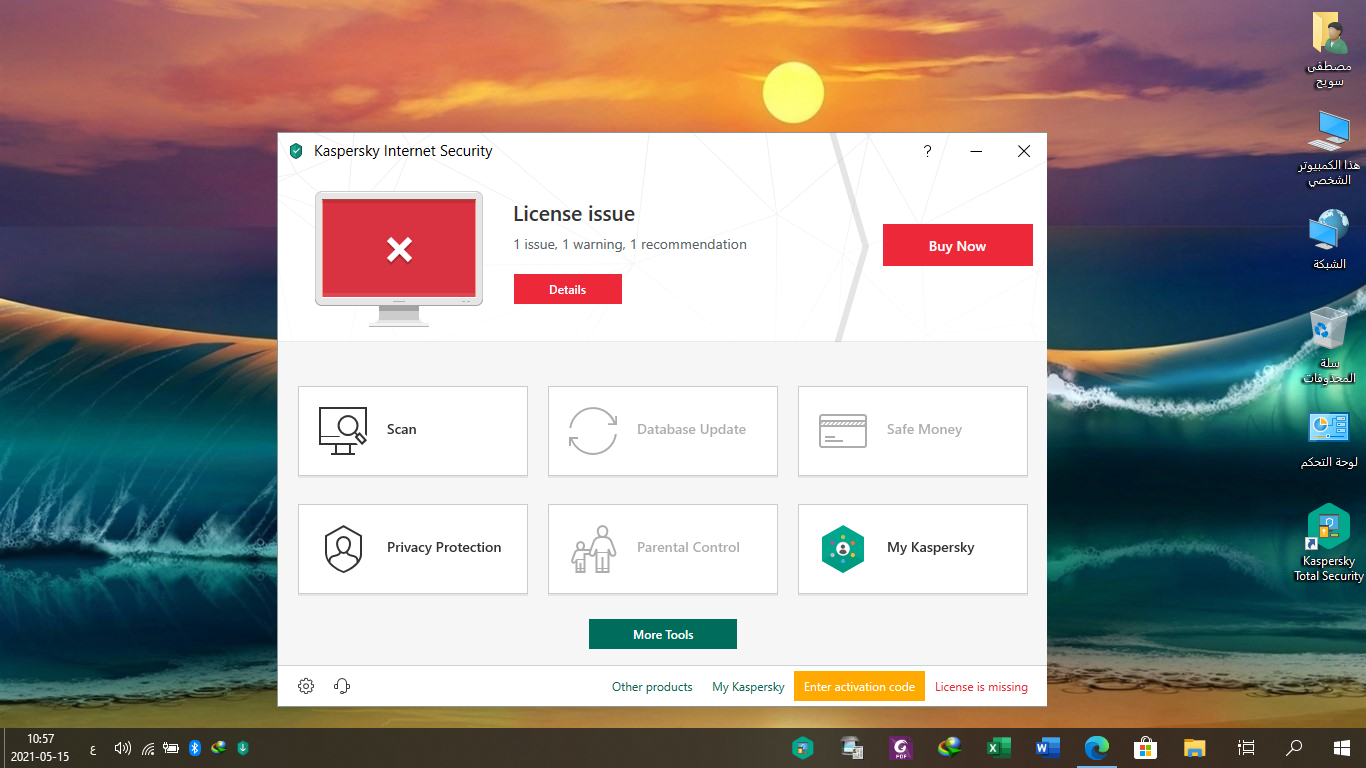The width and height of the screenshot is (1366, 768).
Task: Open Support via the headset icon
Action: [x=342, y=686]
